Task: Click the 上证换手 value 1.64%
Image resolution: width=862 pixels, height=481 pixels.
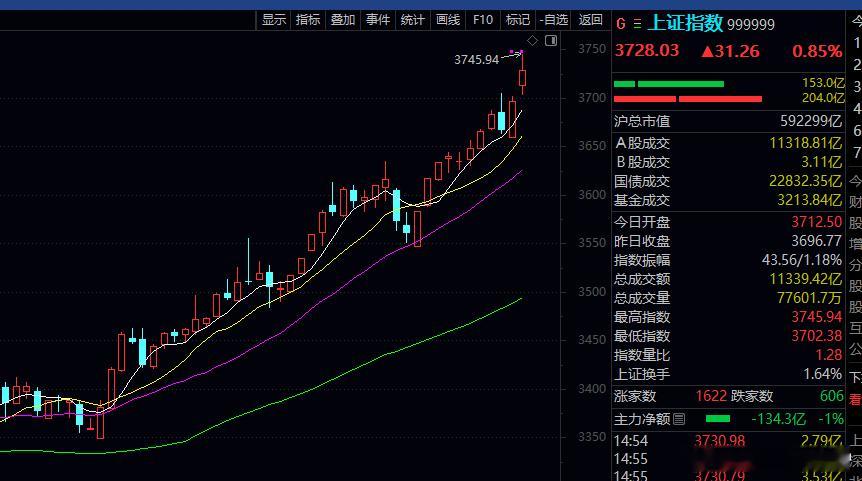Action: (822, 374)
